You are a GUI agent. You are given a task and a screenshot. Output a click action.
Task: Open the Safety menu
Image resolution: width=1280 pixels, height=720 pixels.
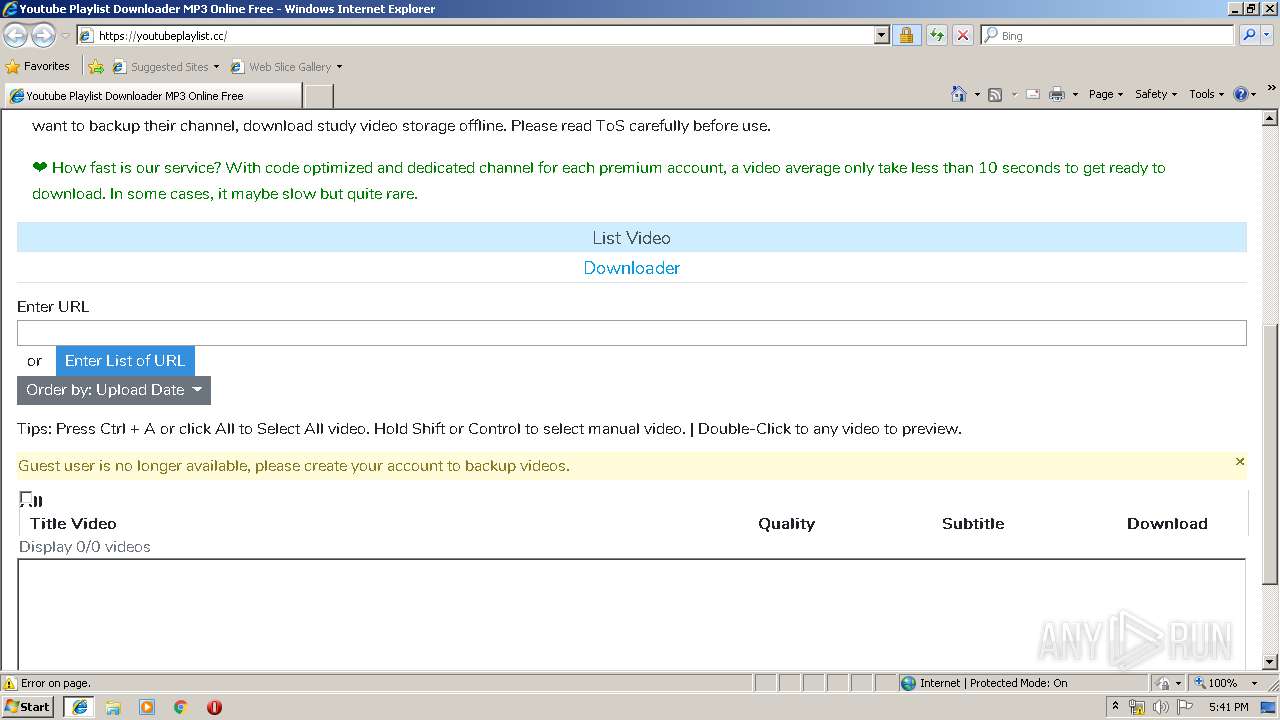click(x=1156, y=94)
